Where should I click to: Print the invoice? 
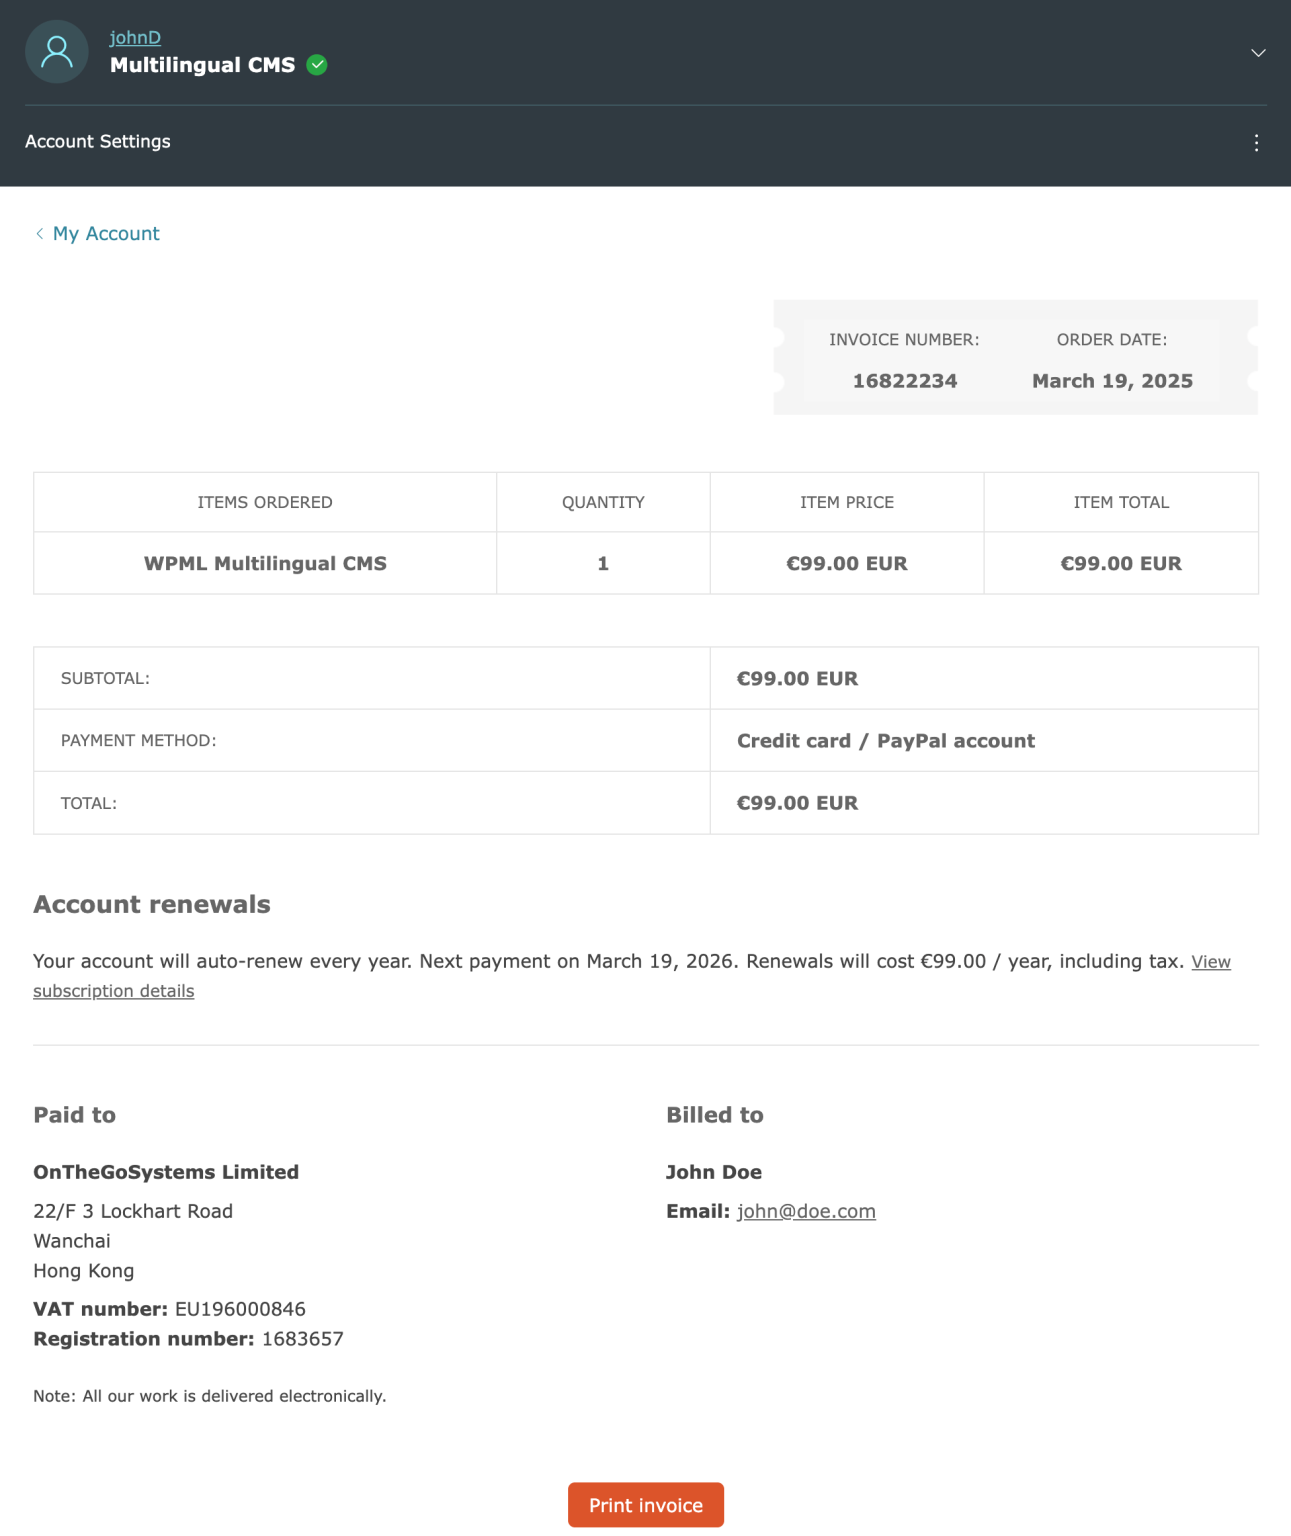coord(645,1504)
